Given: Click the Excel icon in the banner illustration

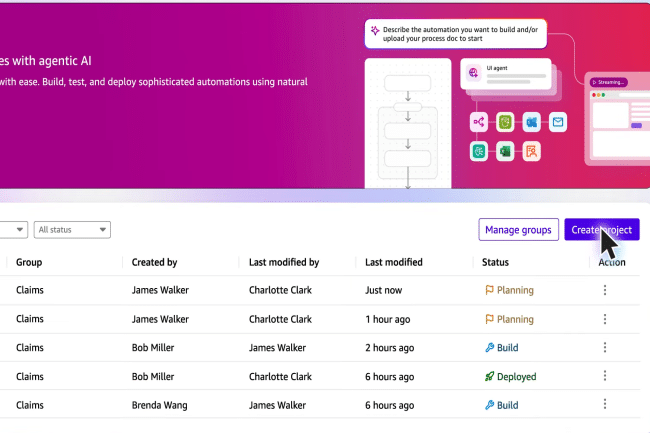Looking at the screenshot, I should click(506, 151).
